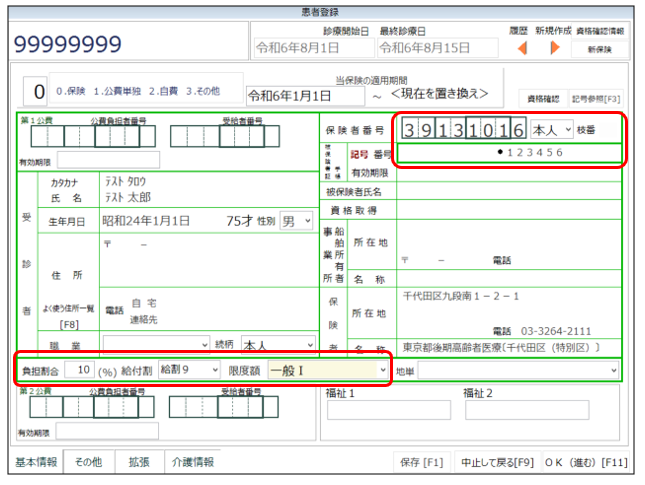The image size is (645, 485).
Task: Switch to the その他 tab
Action: coord(88,461)
